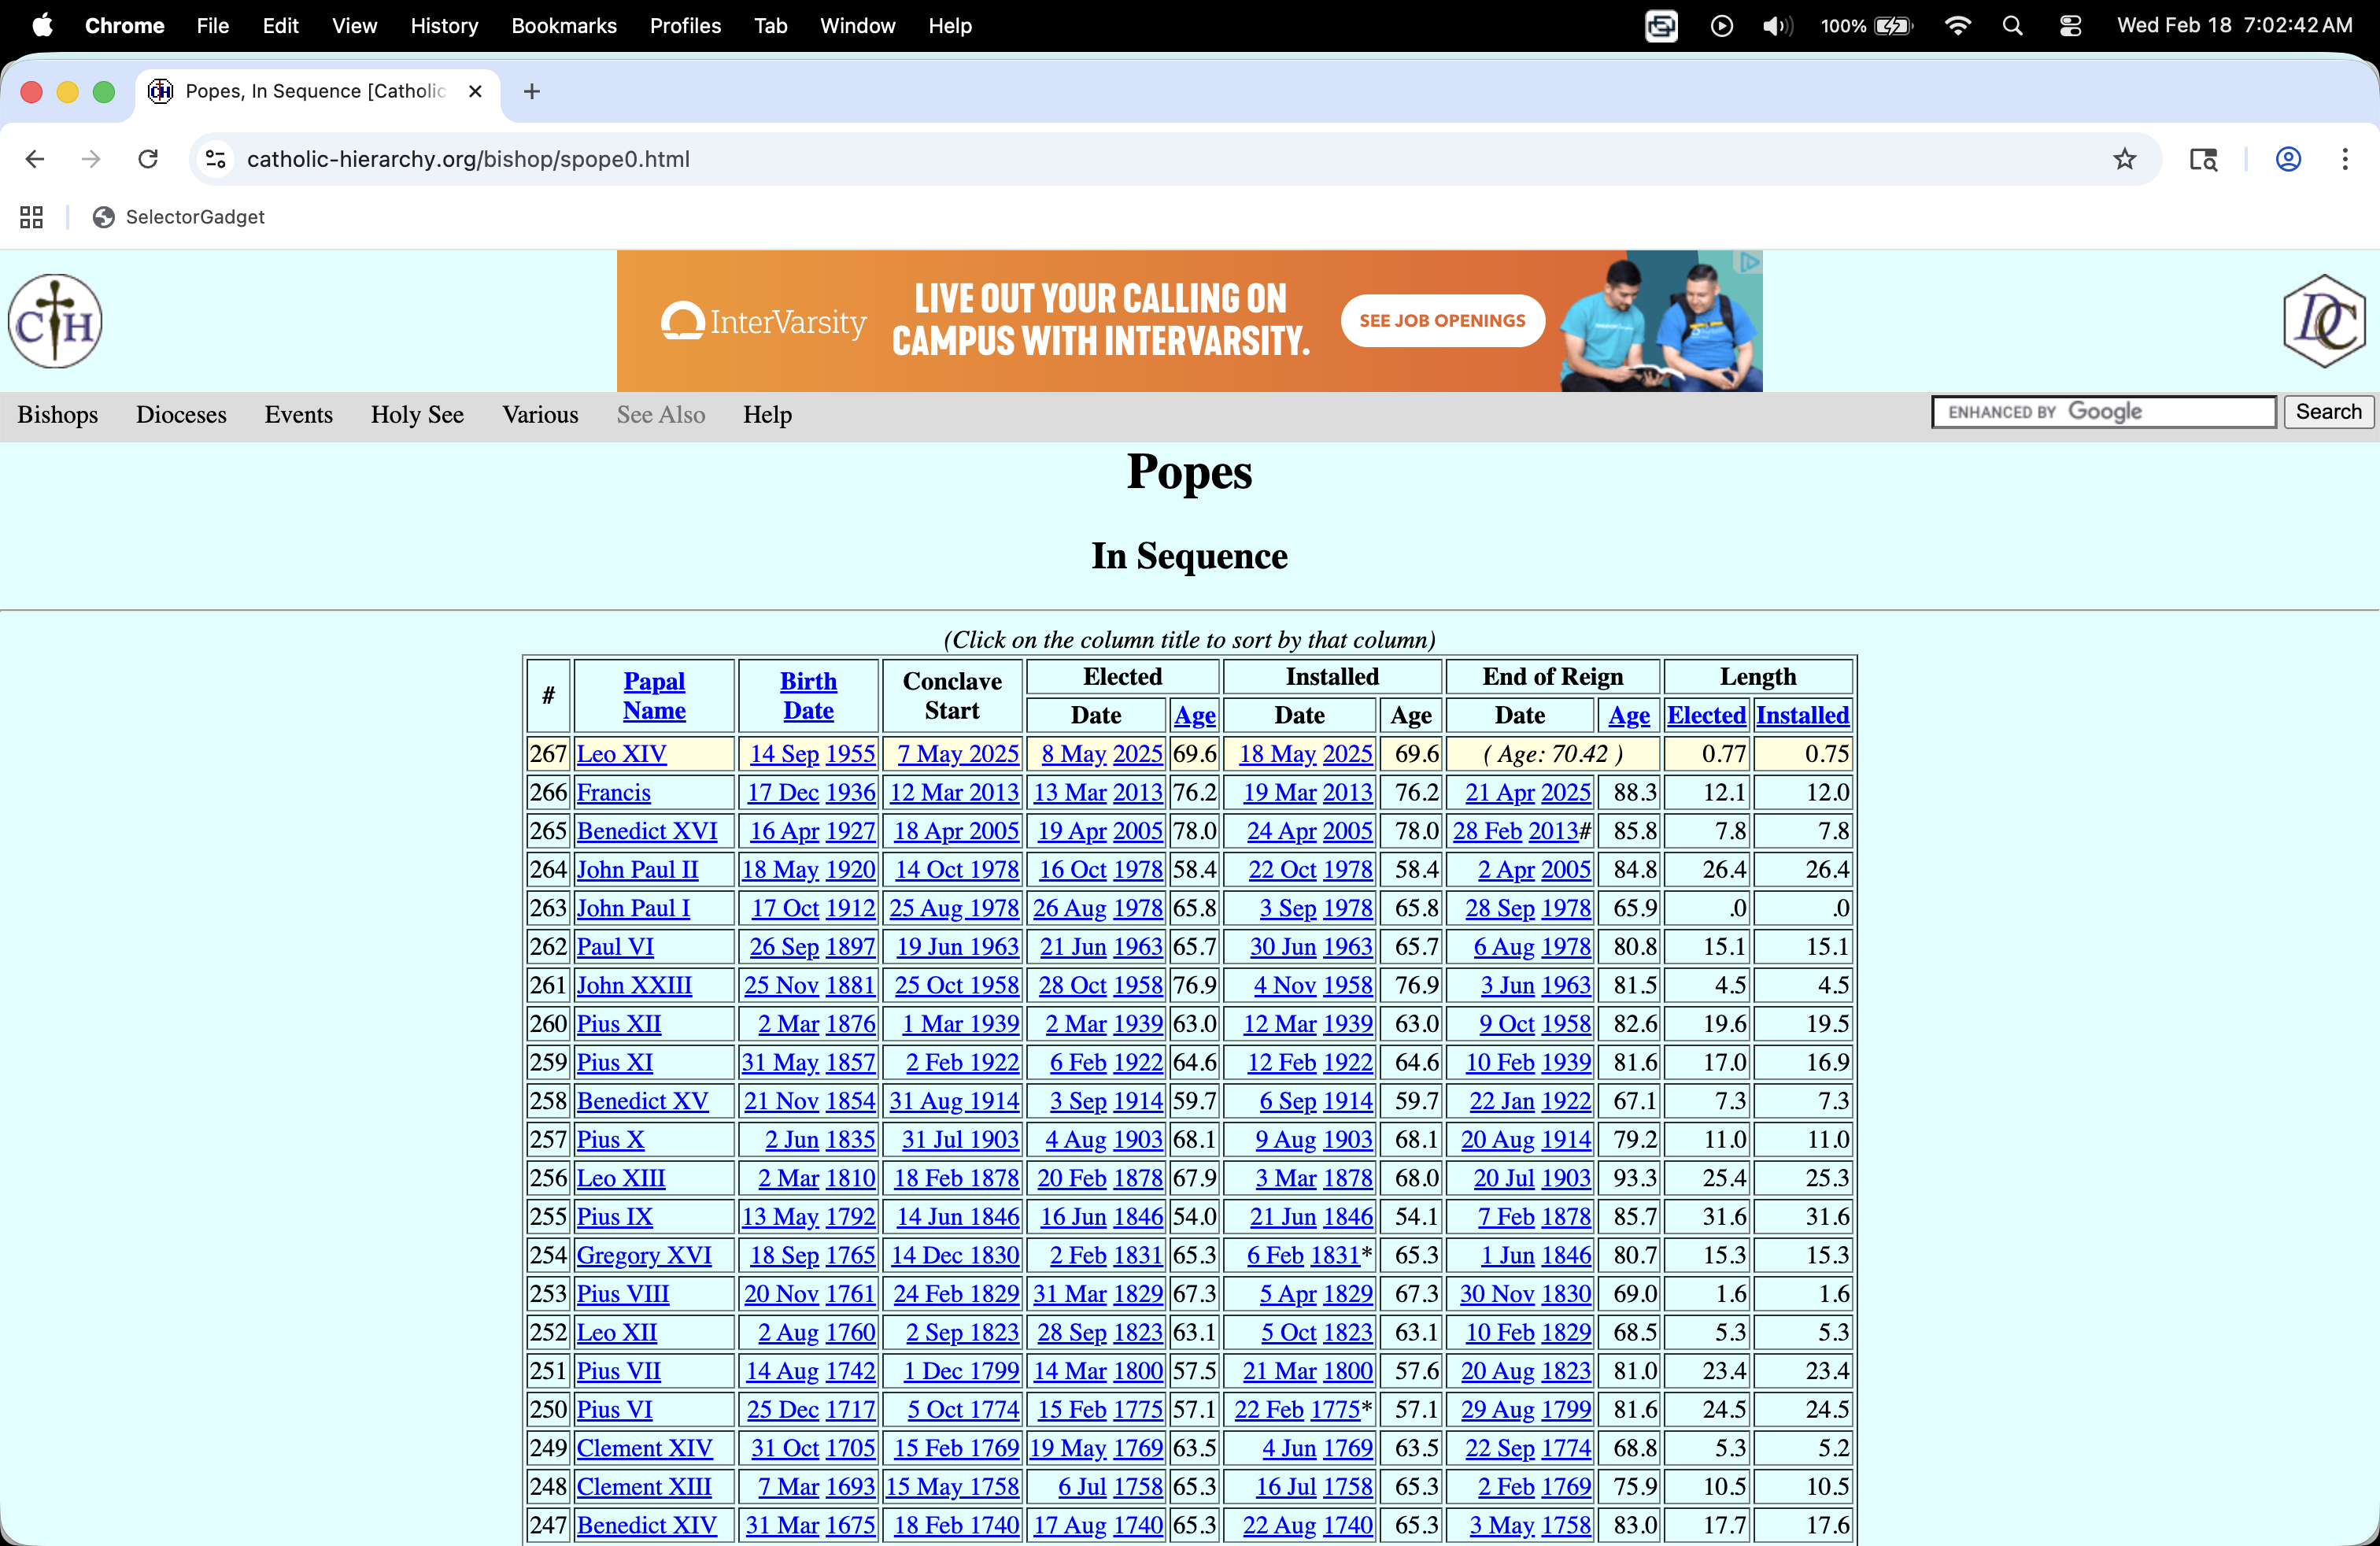Open the Bookmarks menu in the menu bar
The image size is (2380, 1546).
[x=563, y=26]
